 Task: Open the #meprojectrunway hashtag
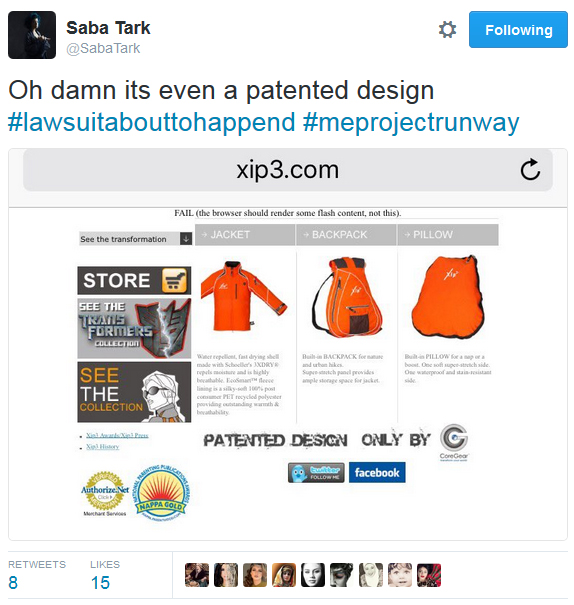tap(411, 122)
